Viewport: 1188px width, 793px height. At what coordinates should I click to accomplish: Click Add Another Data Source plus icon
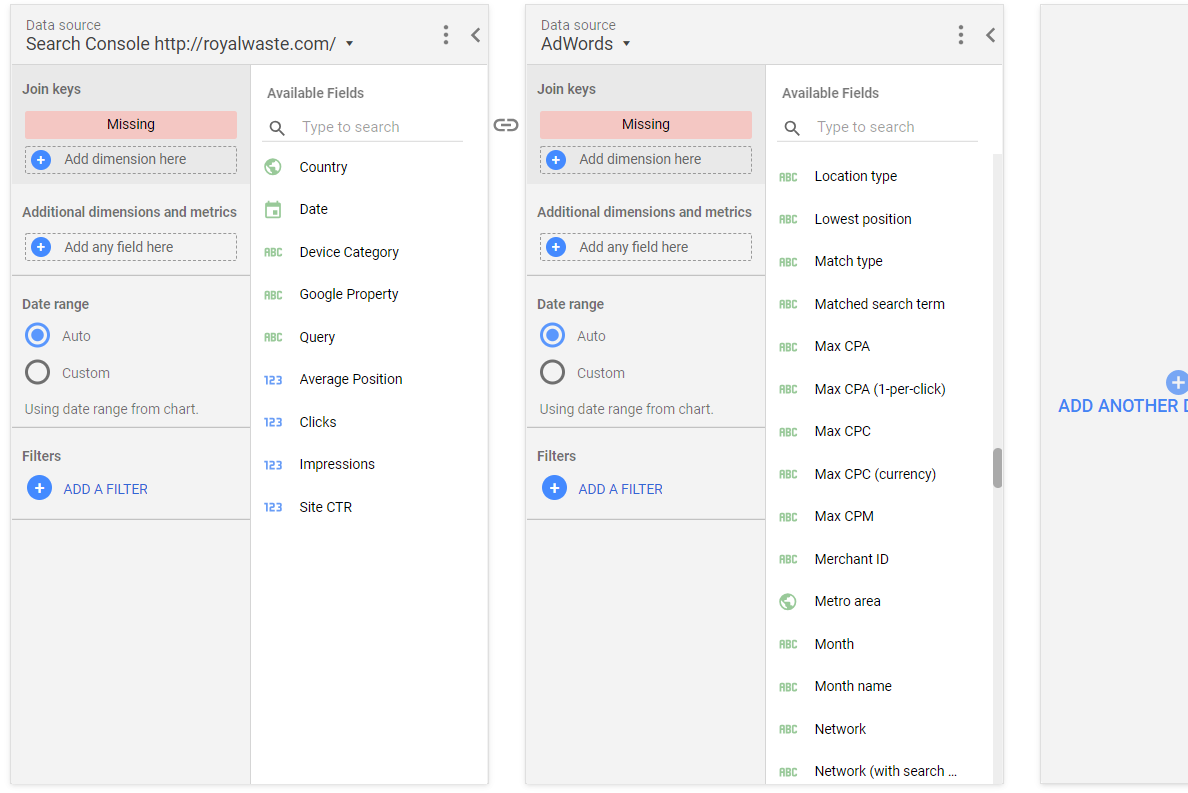pyautogui.click(x=1177, y=382)
